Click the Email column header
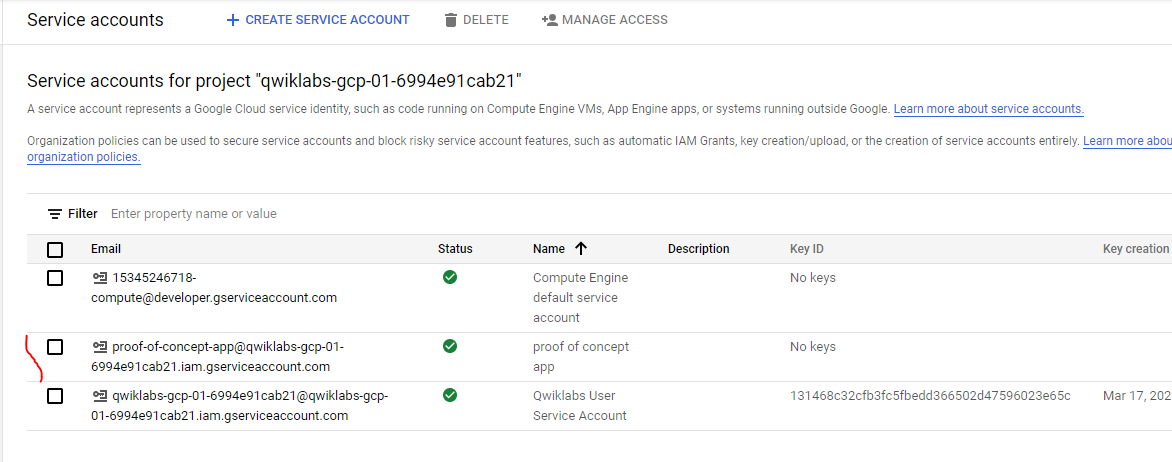 click(106, 249)
